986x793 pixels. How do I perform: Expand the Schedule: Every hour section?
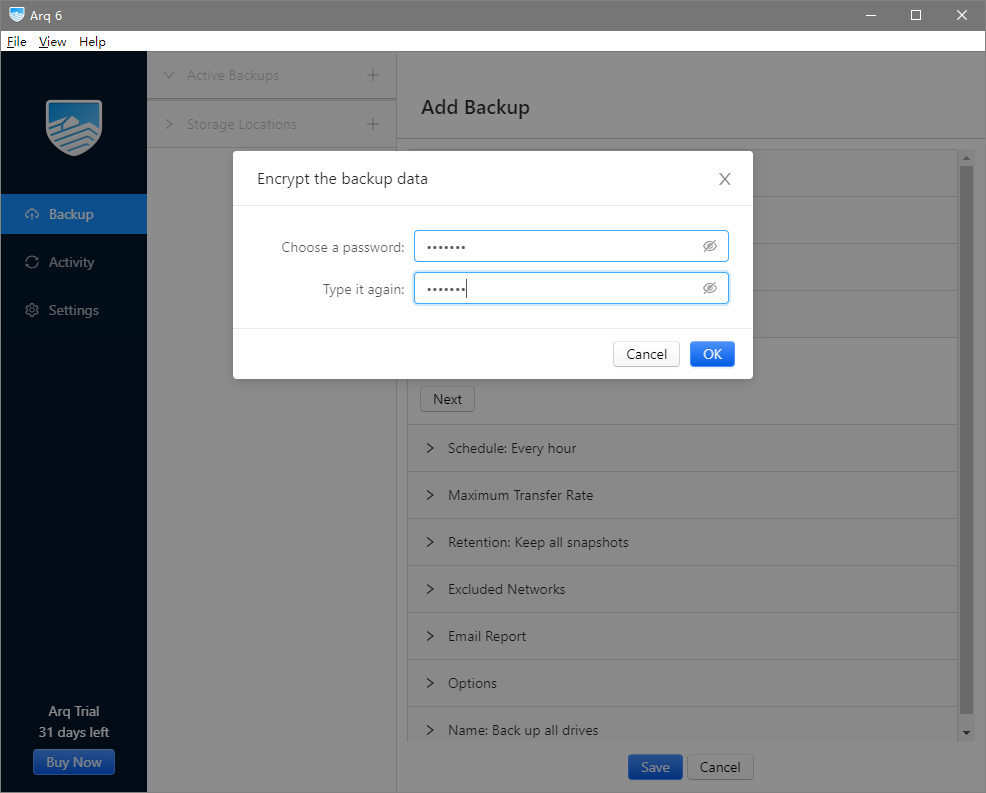(x=431, y=448)
